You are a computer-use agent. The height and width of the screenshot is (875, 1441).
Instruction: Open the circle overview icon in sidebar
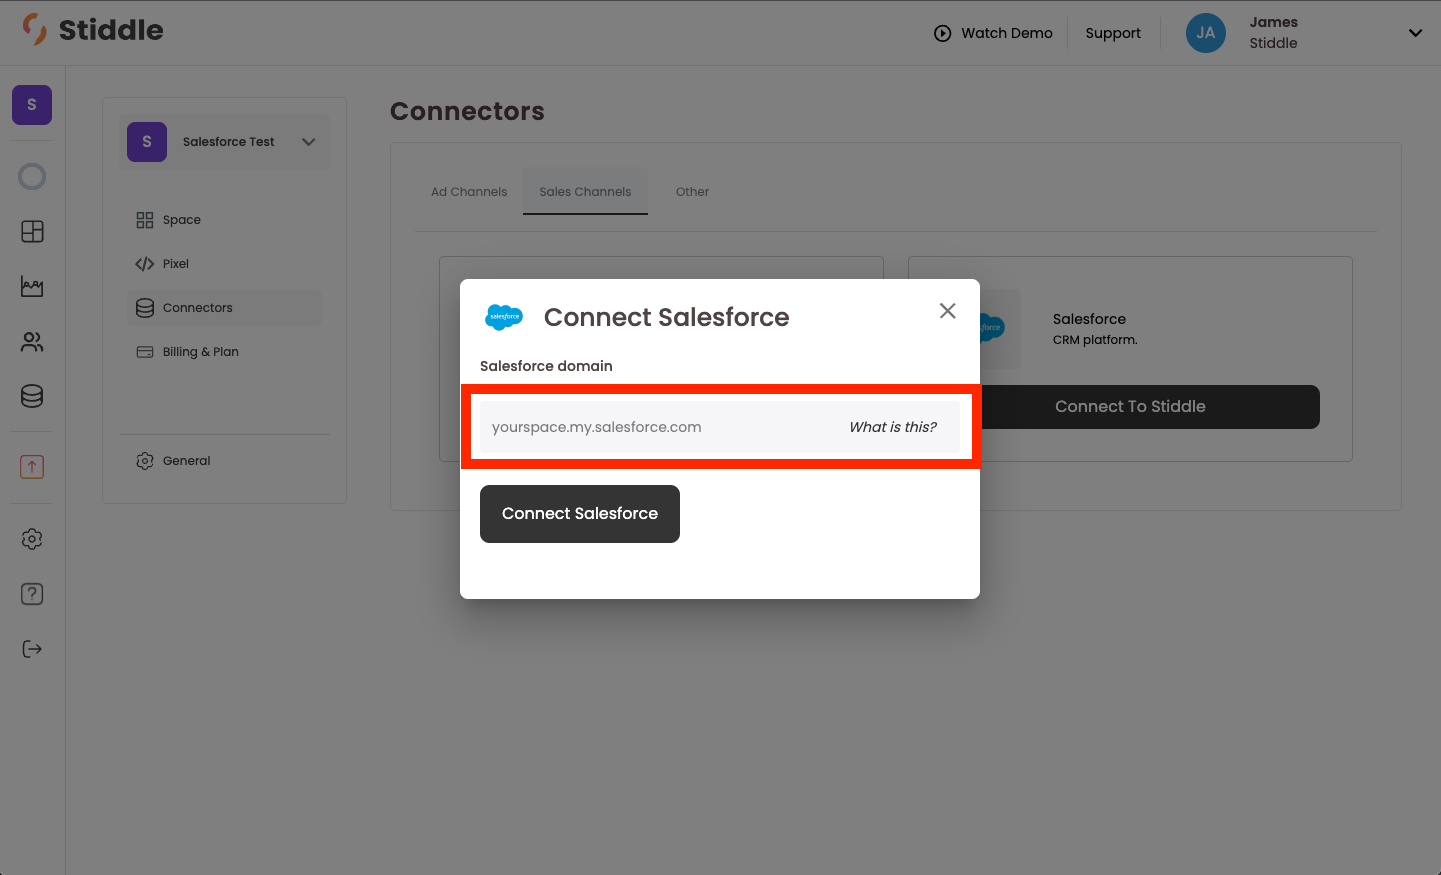point(32,177)
